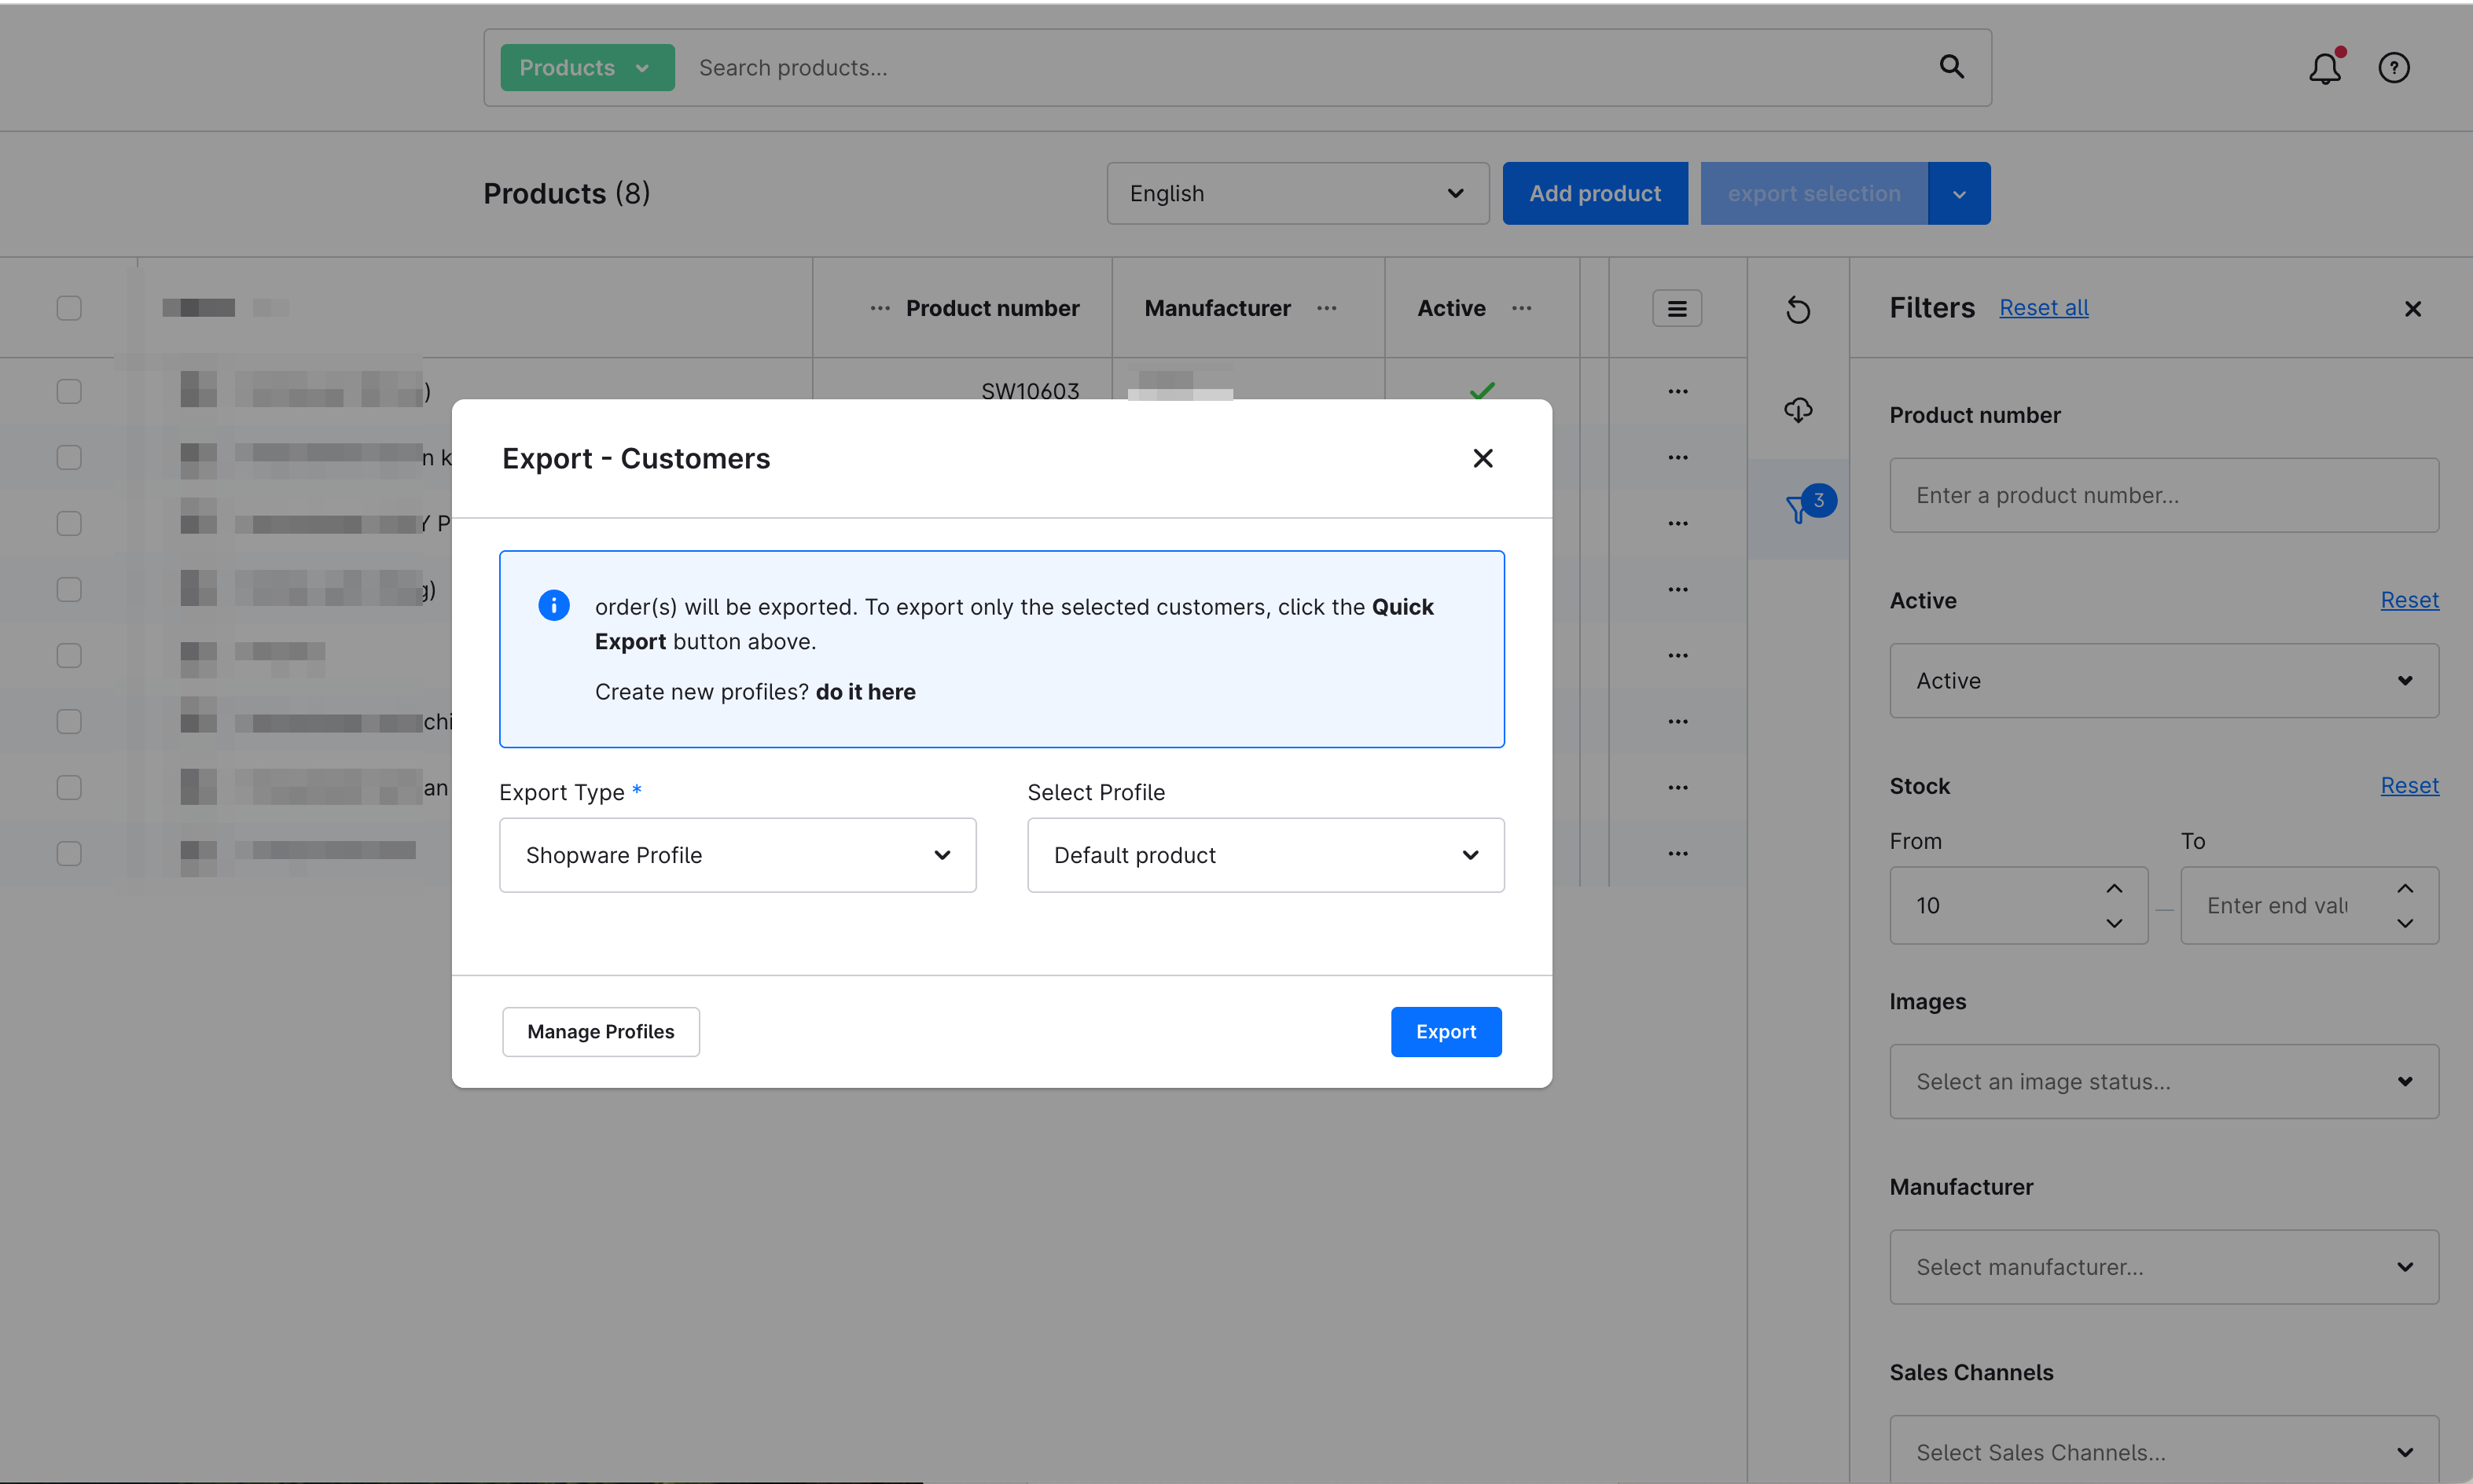Increase the Stock From value stepper

(2113, 888)
